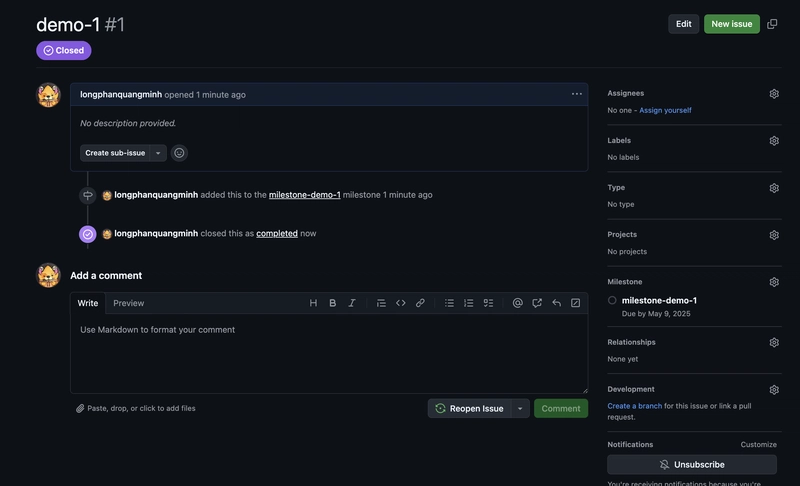Toggle bold formatting in comment toolbar

point(333,303)
